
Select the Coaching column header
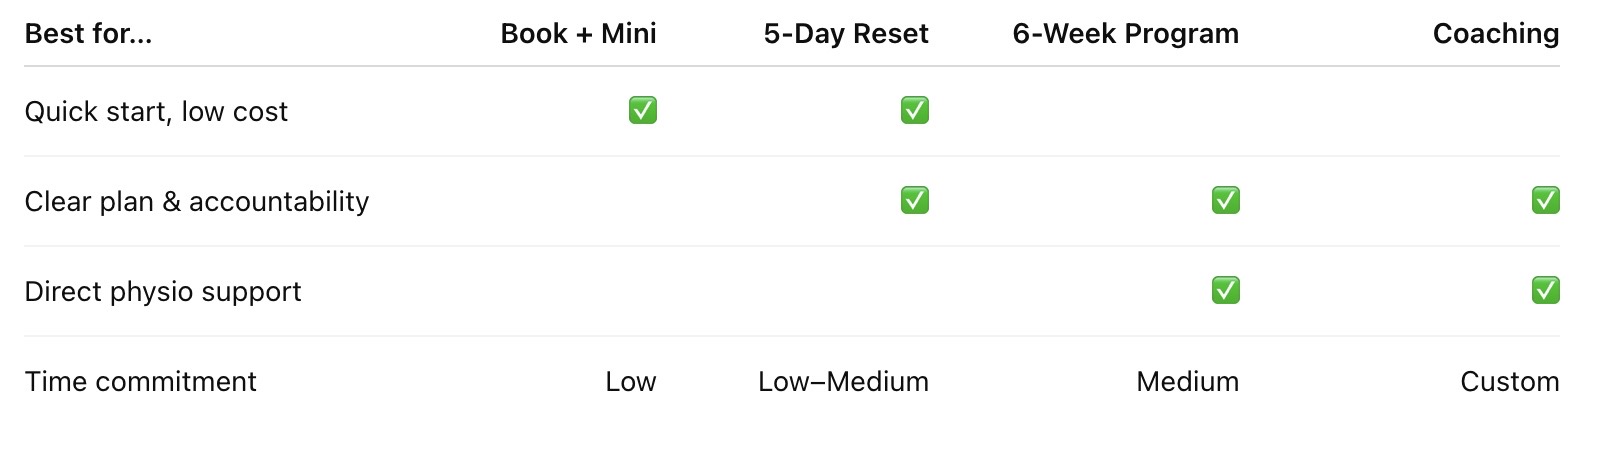tap(1495, 34)
